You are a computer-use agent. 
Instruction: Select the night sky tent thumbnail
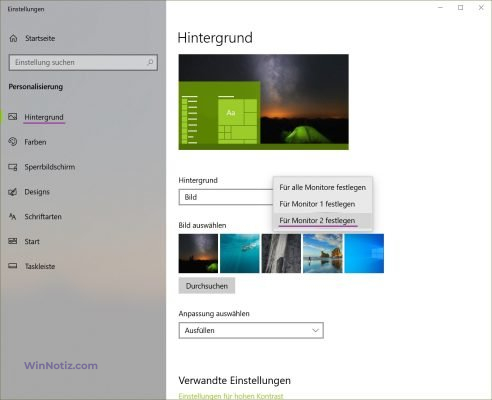pyautogui.click(x=198, y=253)
